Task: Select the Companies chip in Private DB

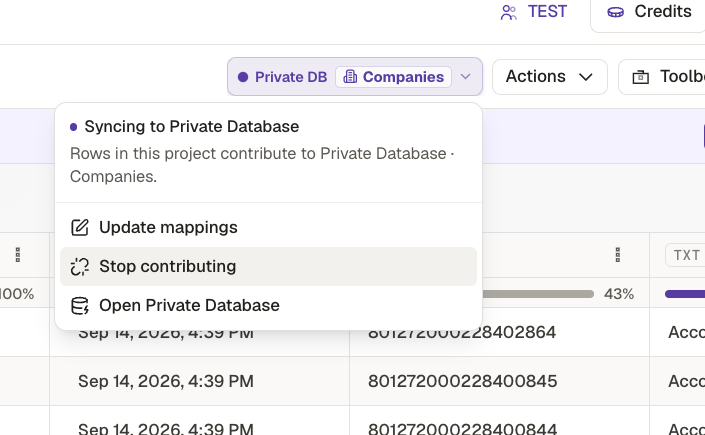Action: click(x=393, y=77)
